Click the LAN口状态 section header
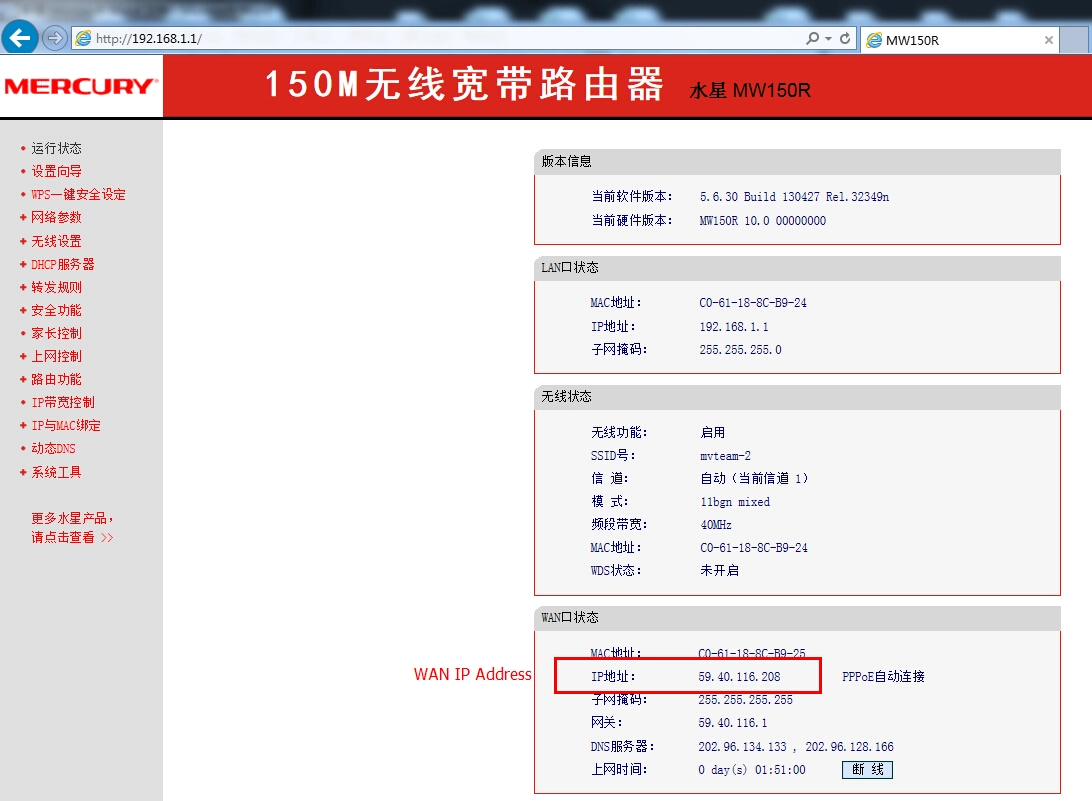1092x801 pixels. [x=797, y=267]
